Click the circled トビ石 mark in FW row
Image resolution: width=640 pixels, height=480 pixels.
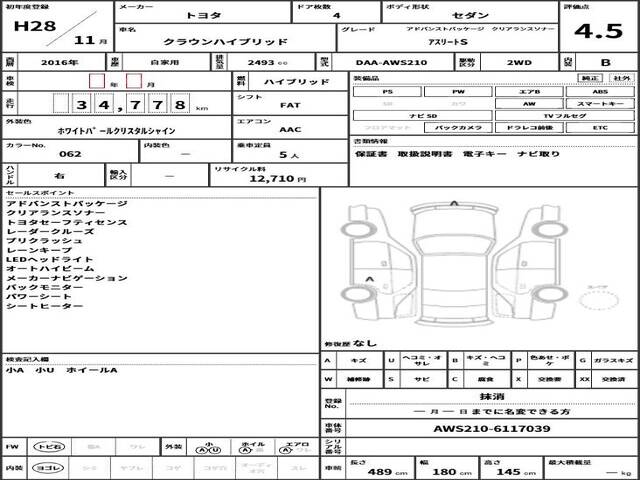pos(45,446)
